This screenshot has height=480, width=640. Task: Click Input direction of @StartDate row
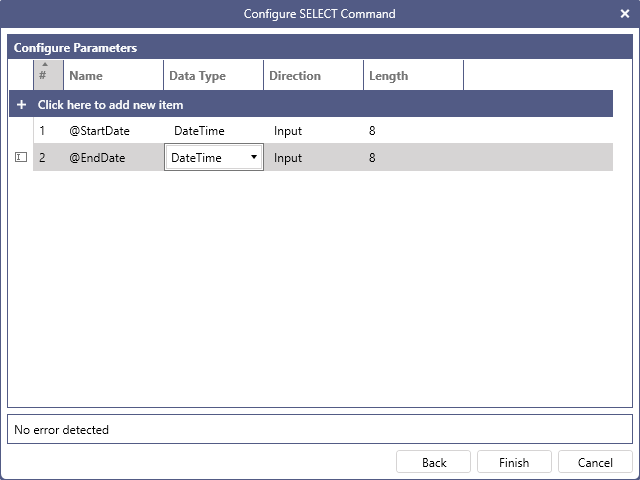coord(288,131)
